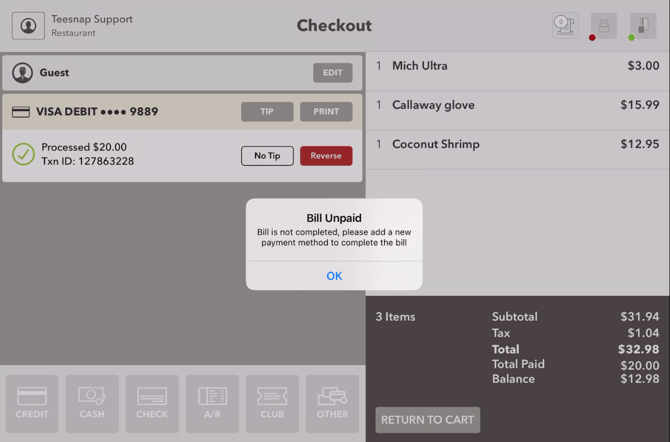Viewport: 670px width, 442px height.
Task: Return to cart
Action: [x=428, y=420]
